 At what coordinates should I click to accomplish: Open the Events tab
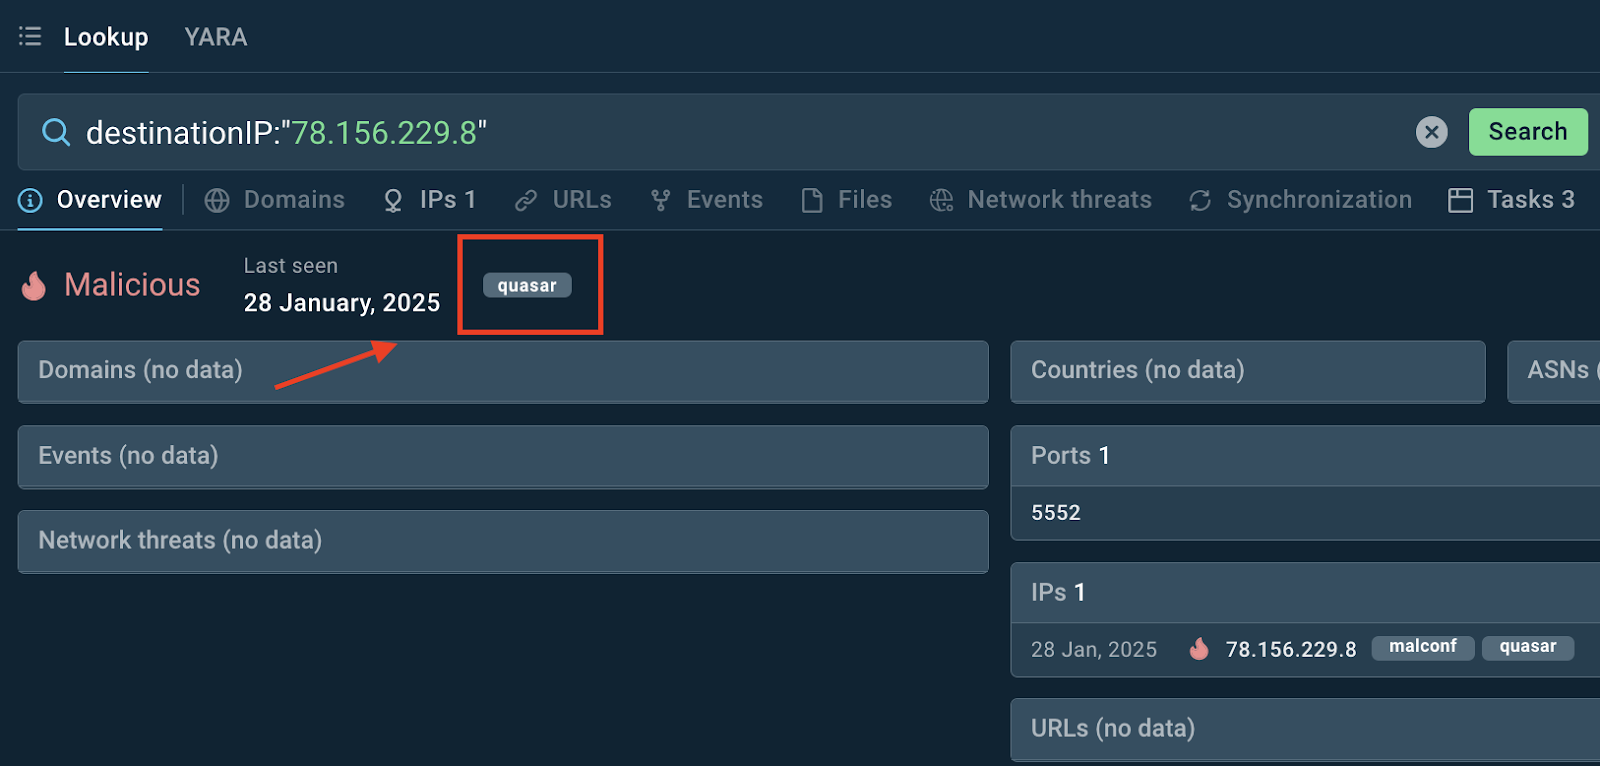706,200
